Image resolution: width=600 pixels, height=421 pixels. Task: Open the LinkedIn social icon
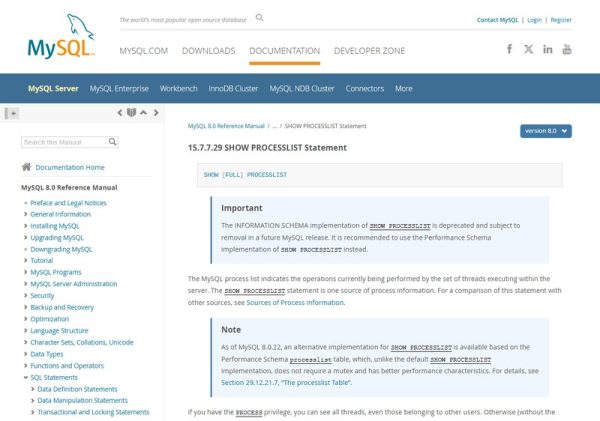[548, 49]
